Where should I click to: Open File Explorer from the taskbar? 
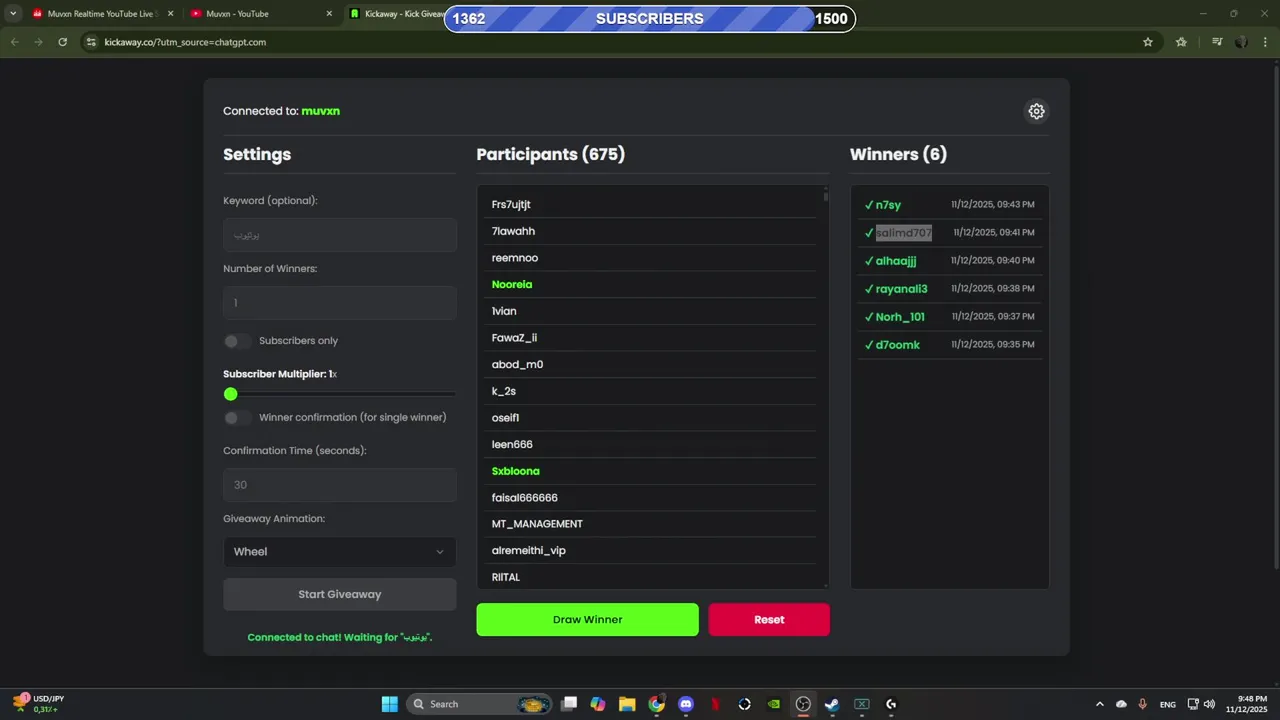pyautogui.click(x=627, y=704)
